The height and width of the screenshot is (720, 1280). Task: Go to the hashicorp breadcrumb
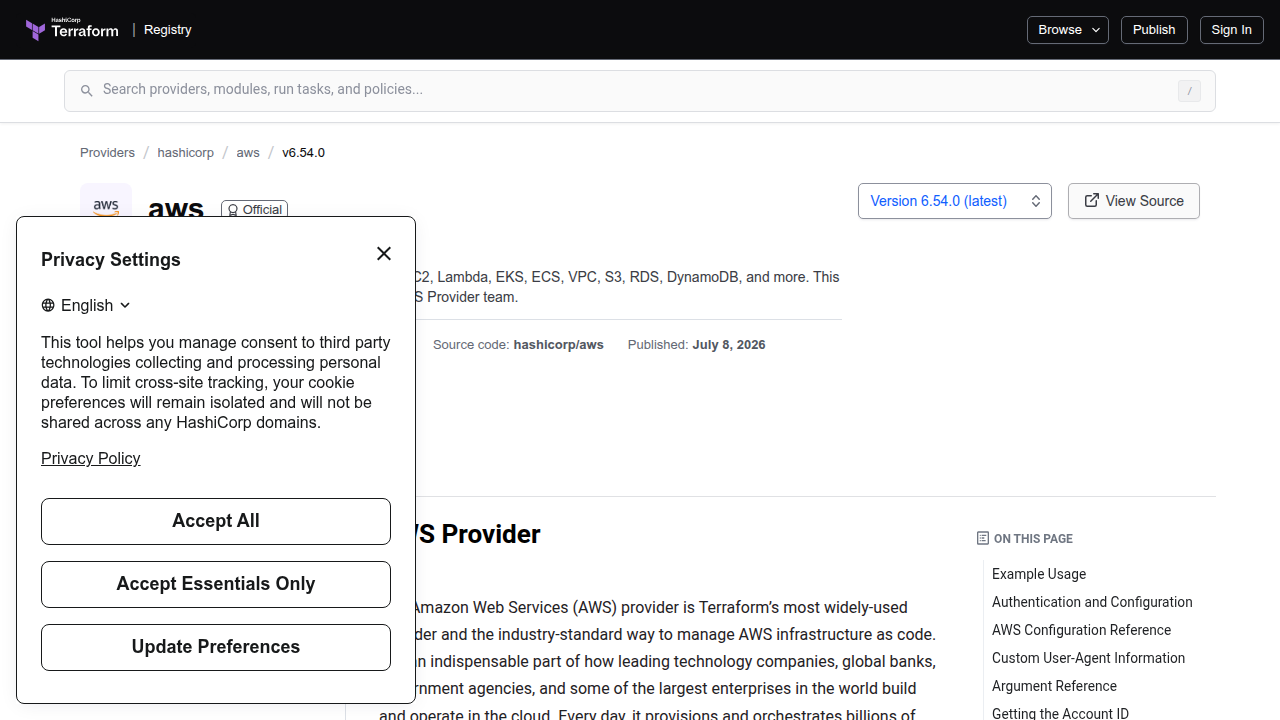click(185, 153)
